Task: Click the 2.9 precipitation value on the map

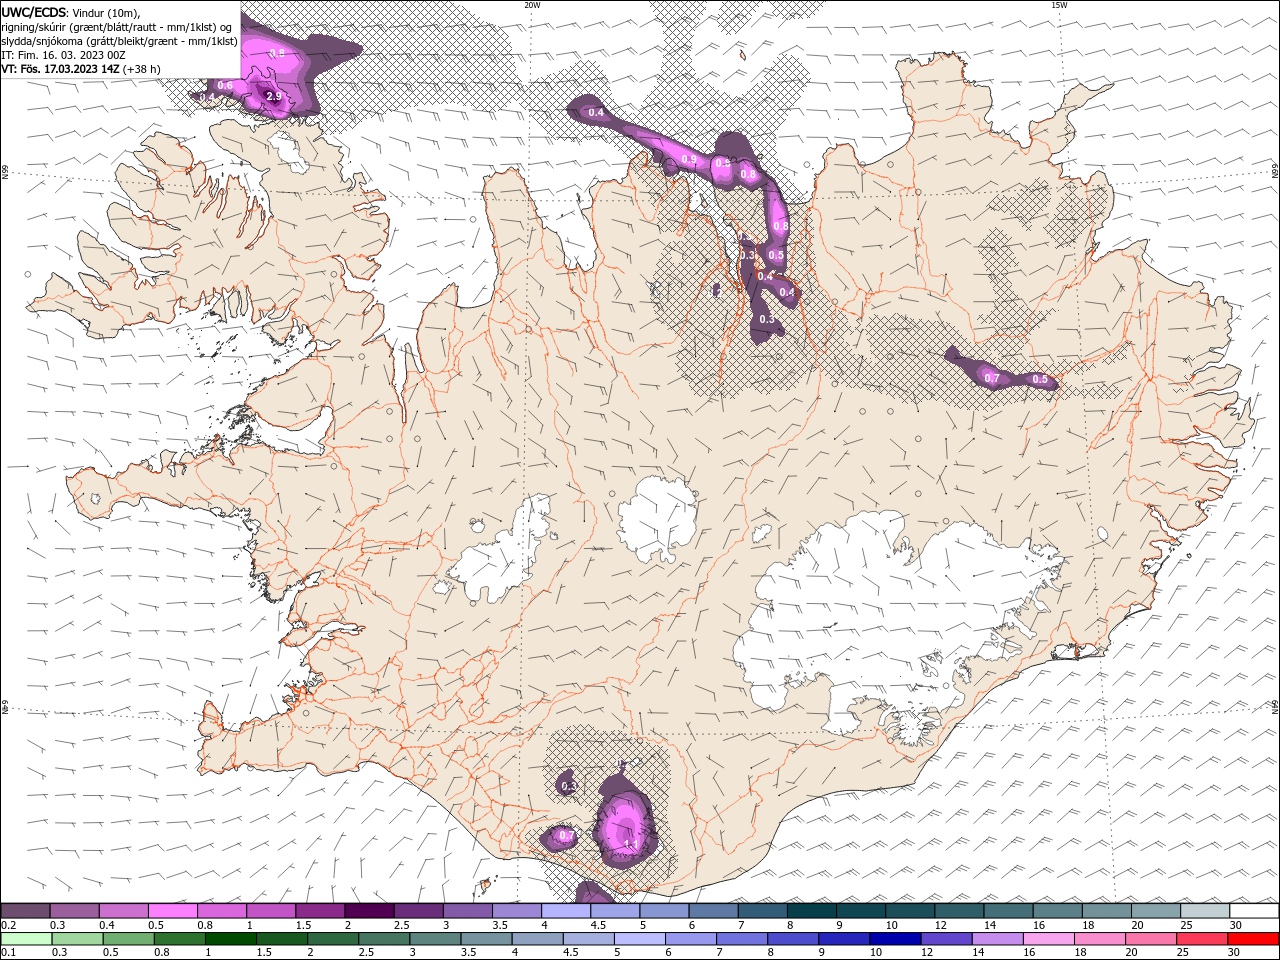Action: [x=273, y=96]
